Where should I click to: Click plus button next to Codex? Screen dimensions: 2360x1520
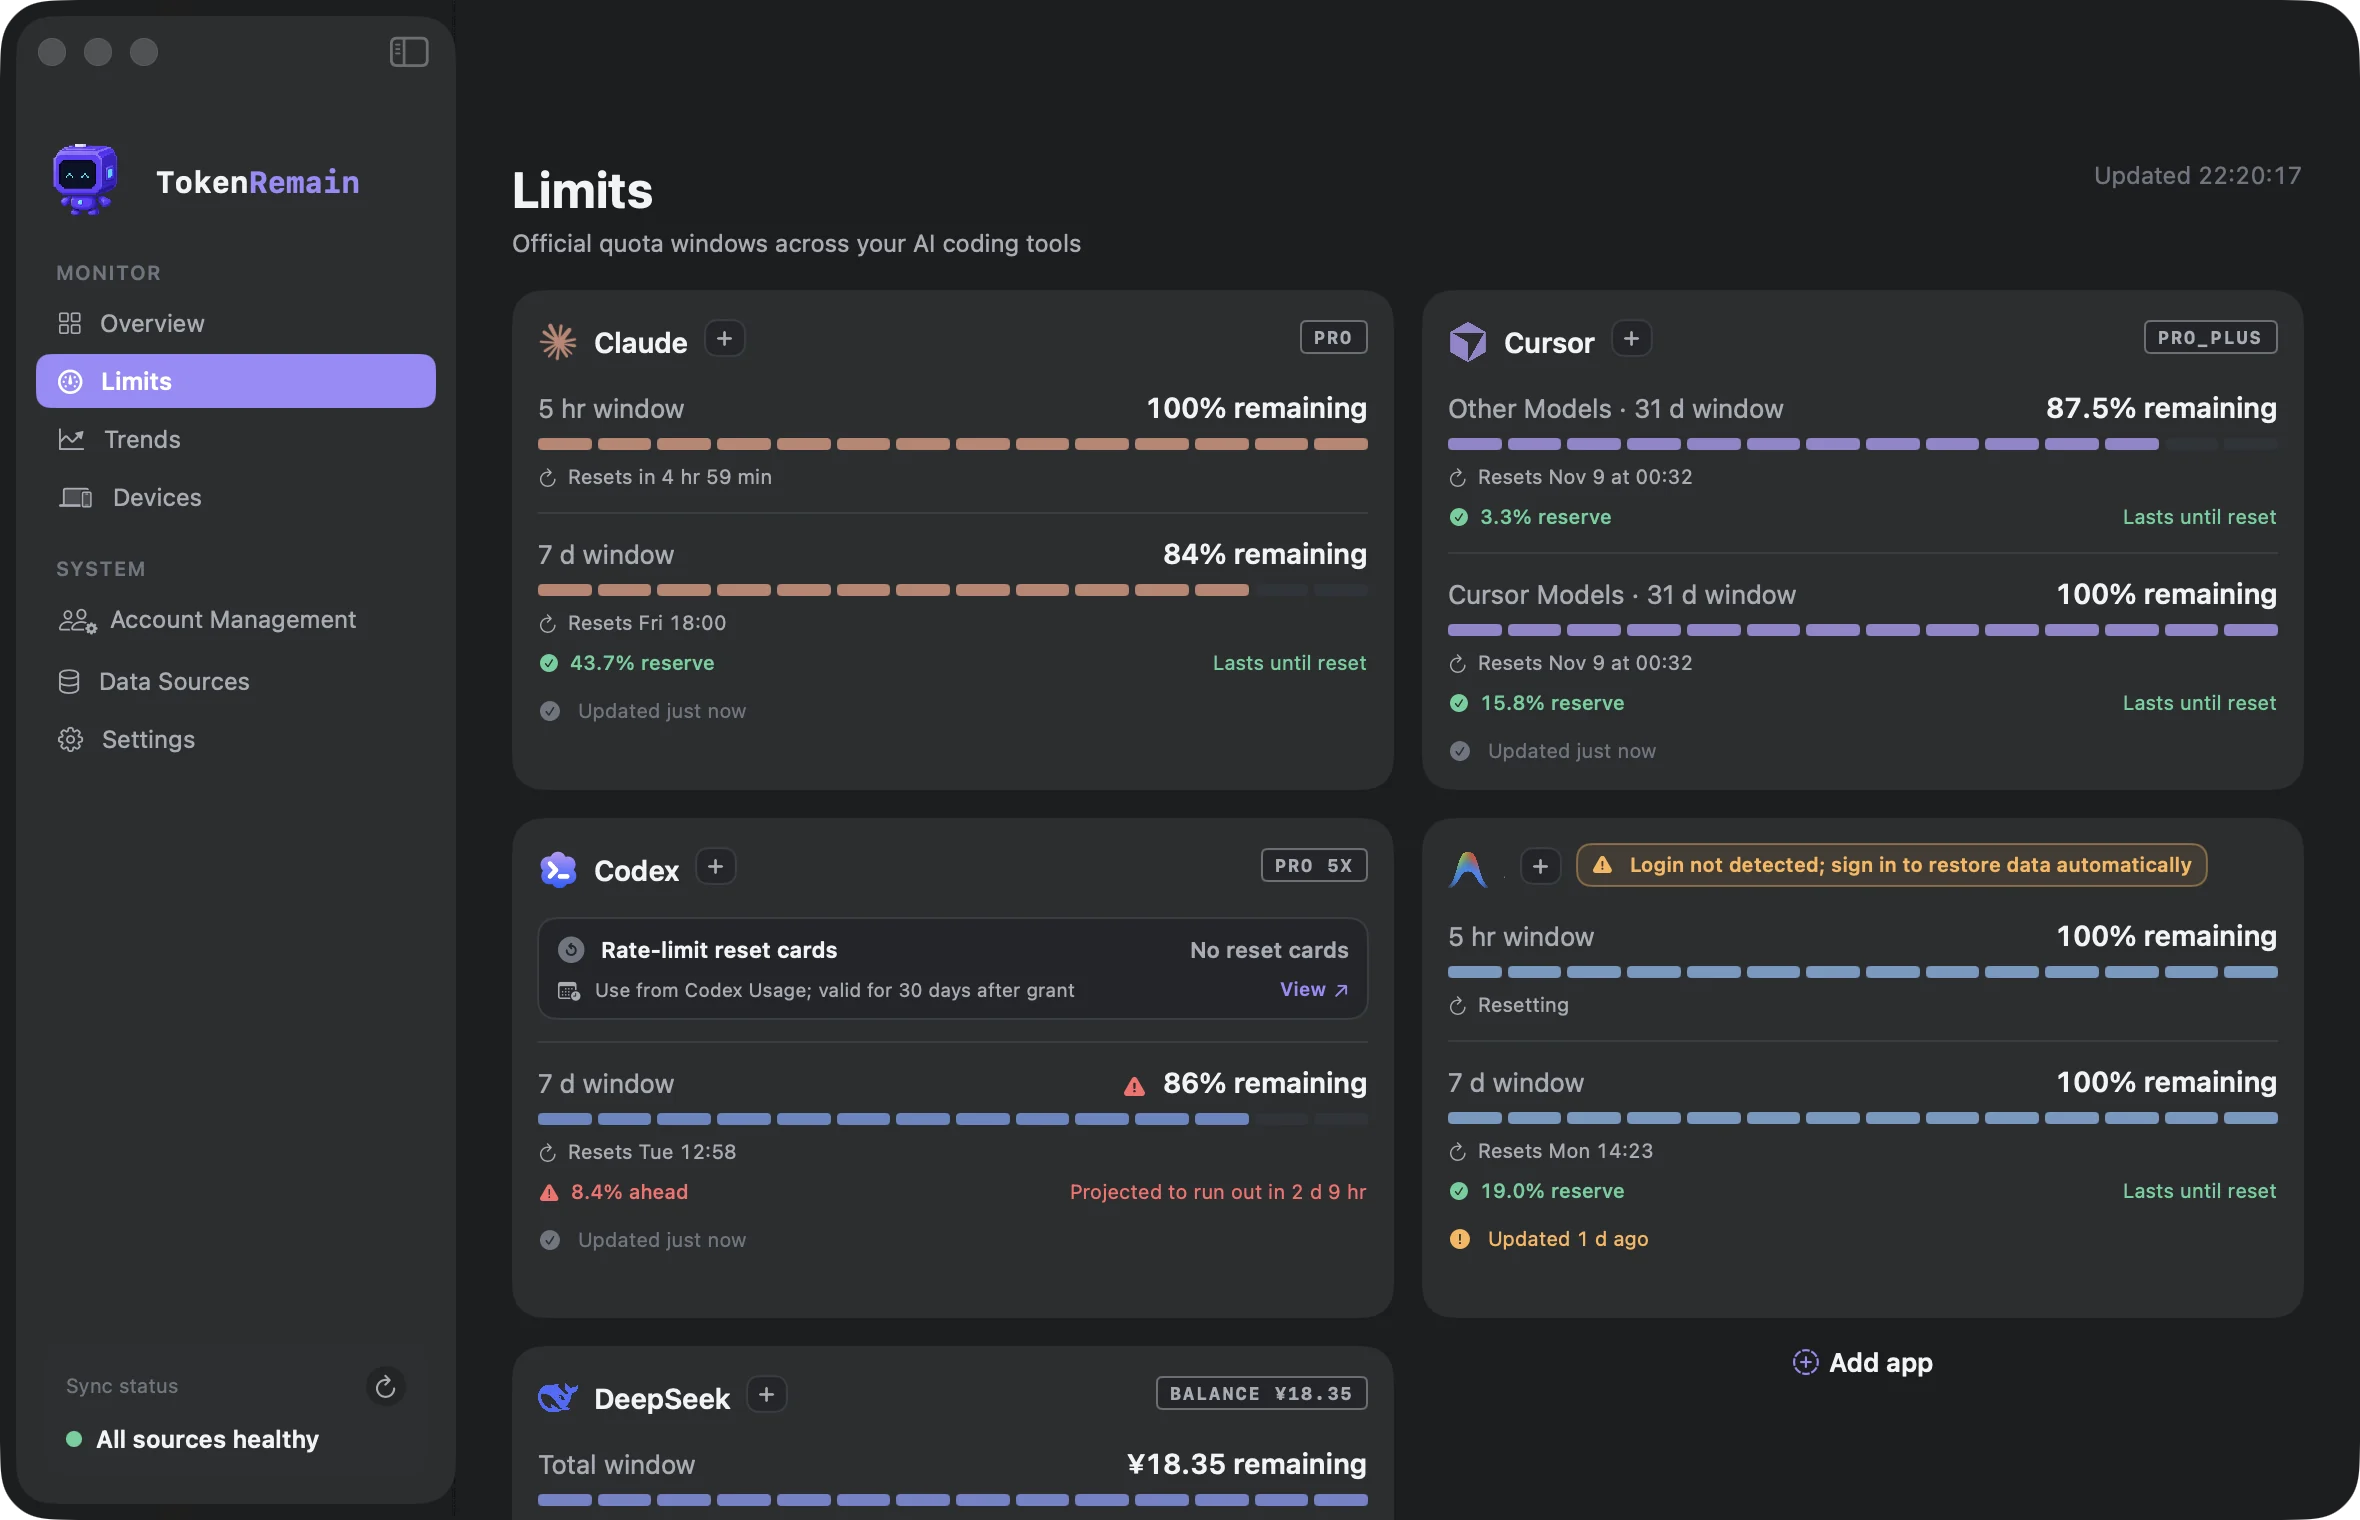715,867
